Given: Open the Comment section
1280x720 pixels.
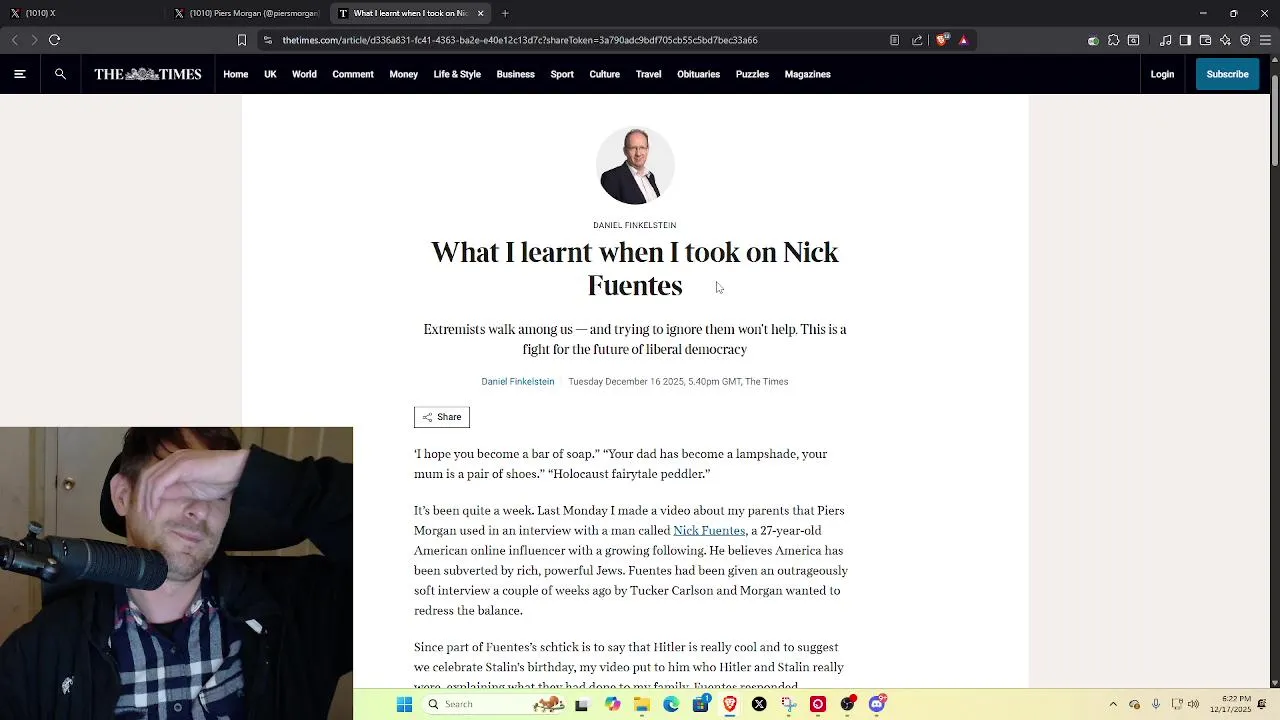Looking at the screenshot, I should click(x=353, y=74).
